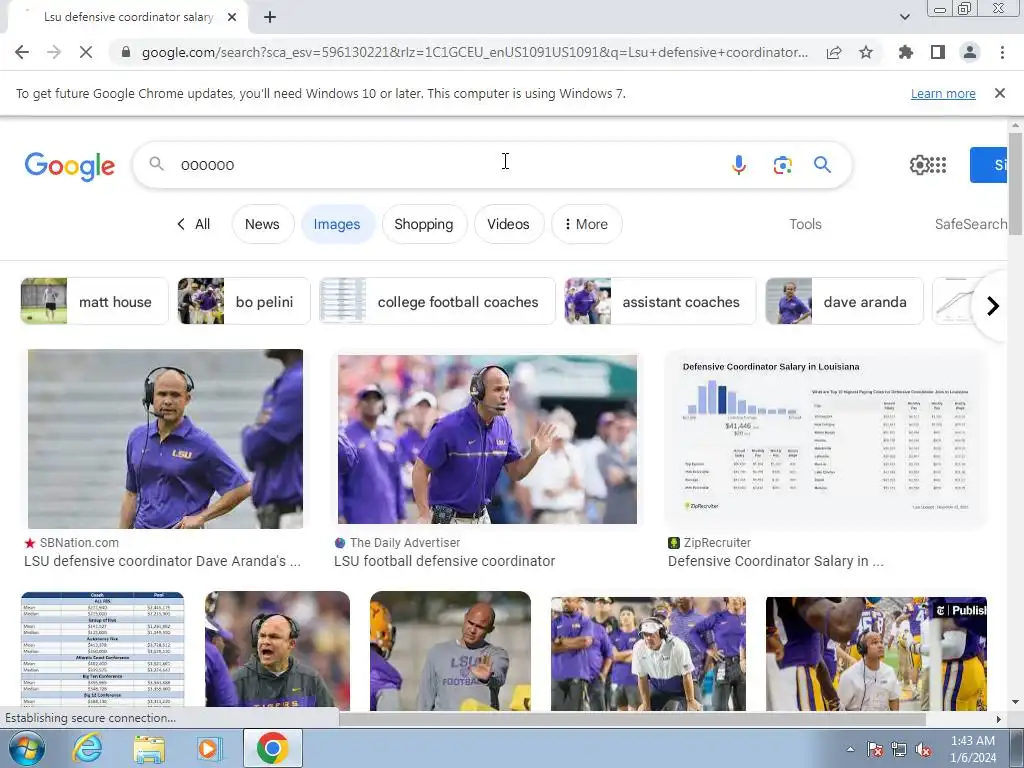Open the LSU defensive coordinator Dave Aranda's link
Viewport: 1024px width, 768px height.
tap(163, 561)
